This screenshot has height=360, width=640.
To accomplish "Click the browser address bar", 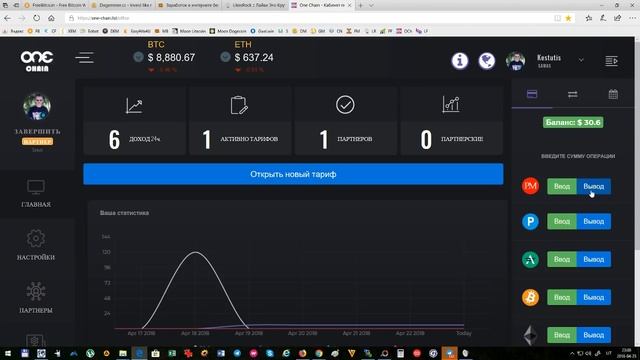I will pos(310,18).
